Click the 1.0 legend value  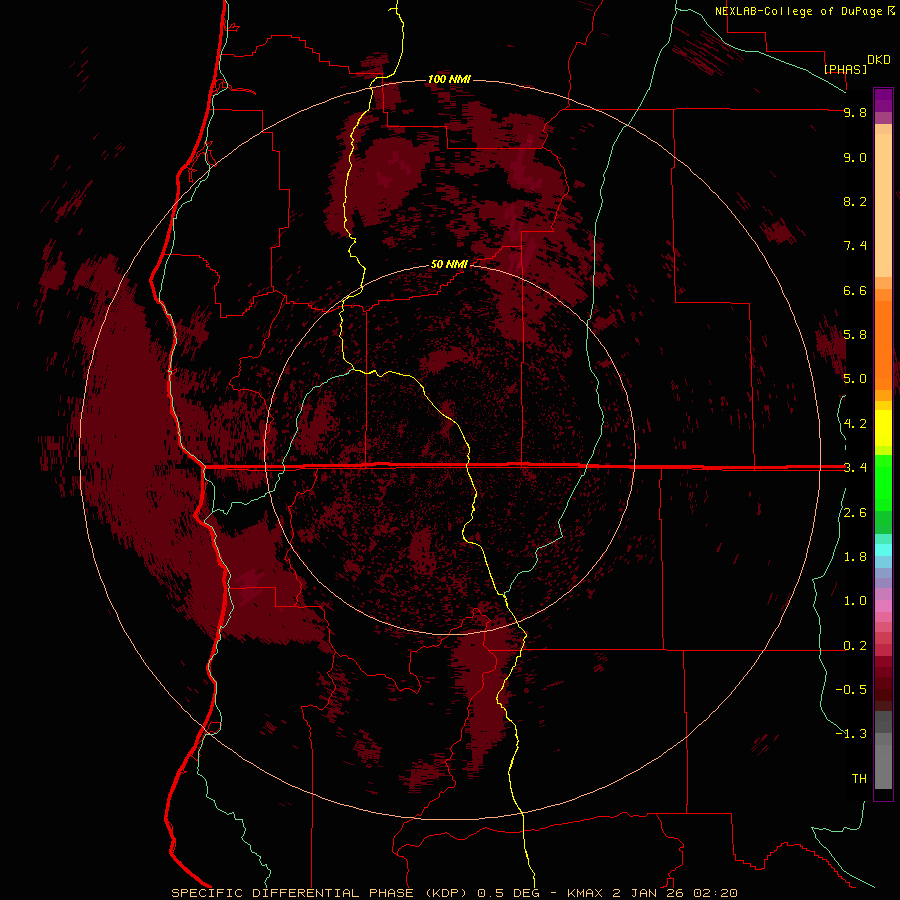(855, 601)
